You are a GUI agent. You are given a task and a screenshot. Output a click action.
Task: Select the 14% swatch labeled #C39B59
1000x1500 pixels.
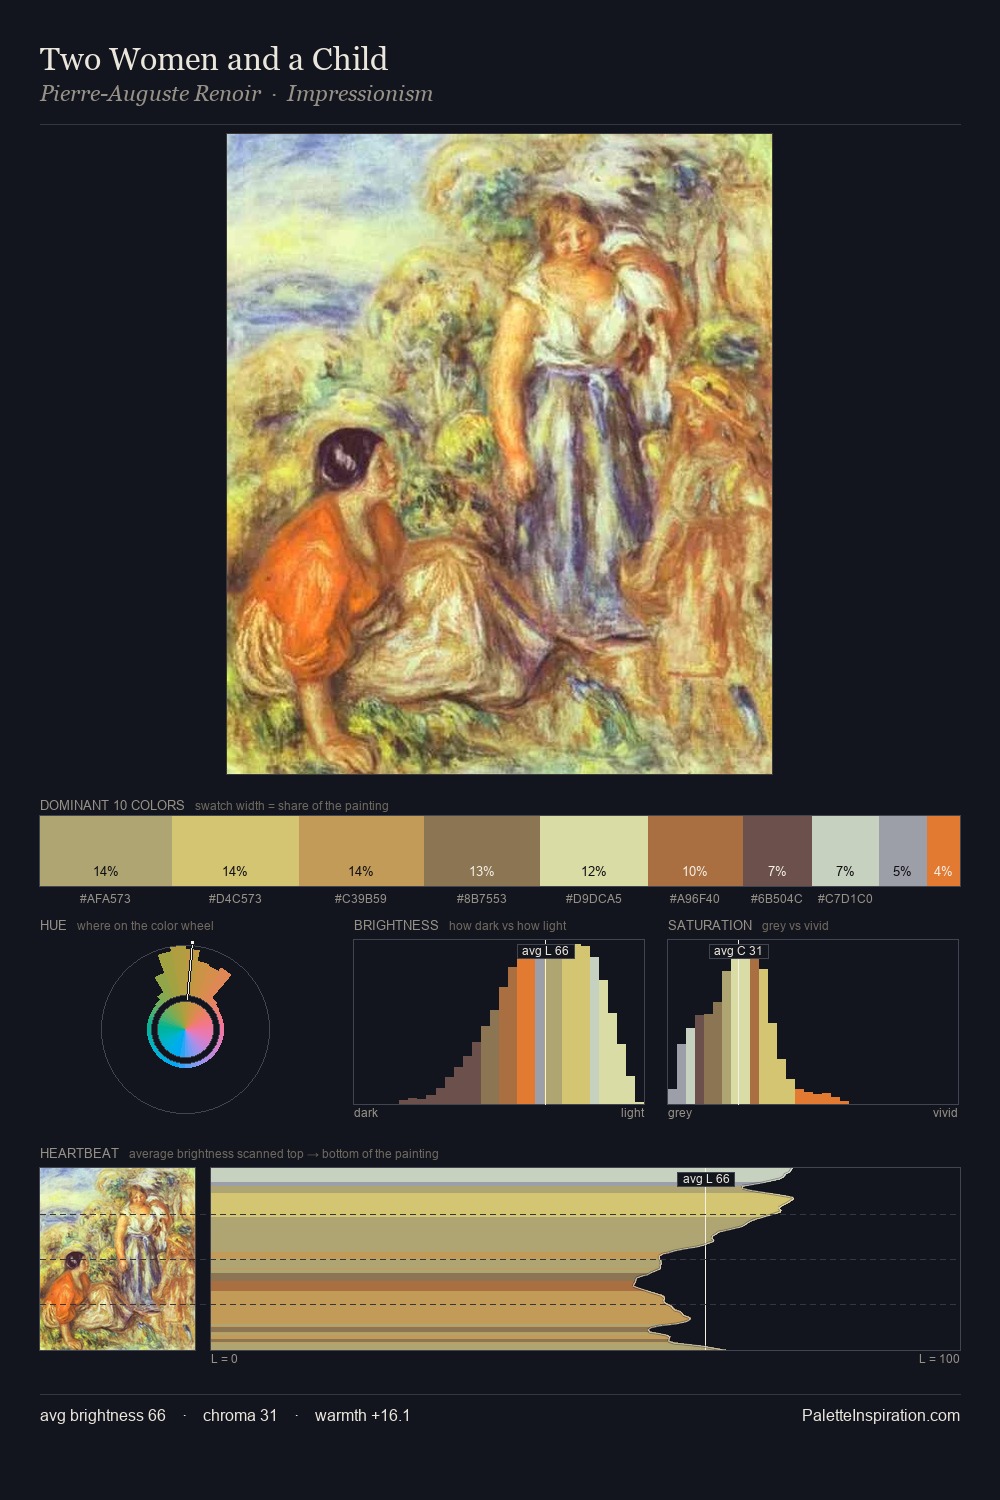pyautogui.click(x=361, y=851)
